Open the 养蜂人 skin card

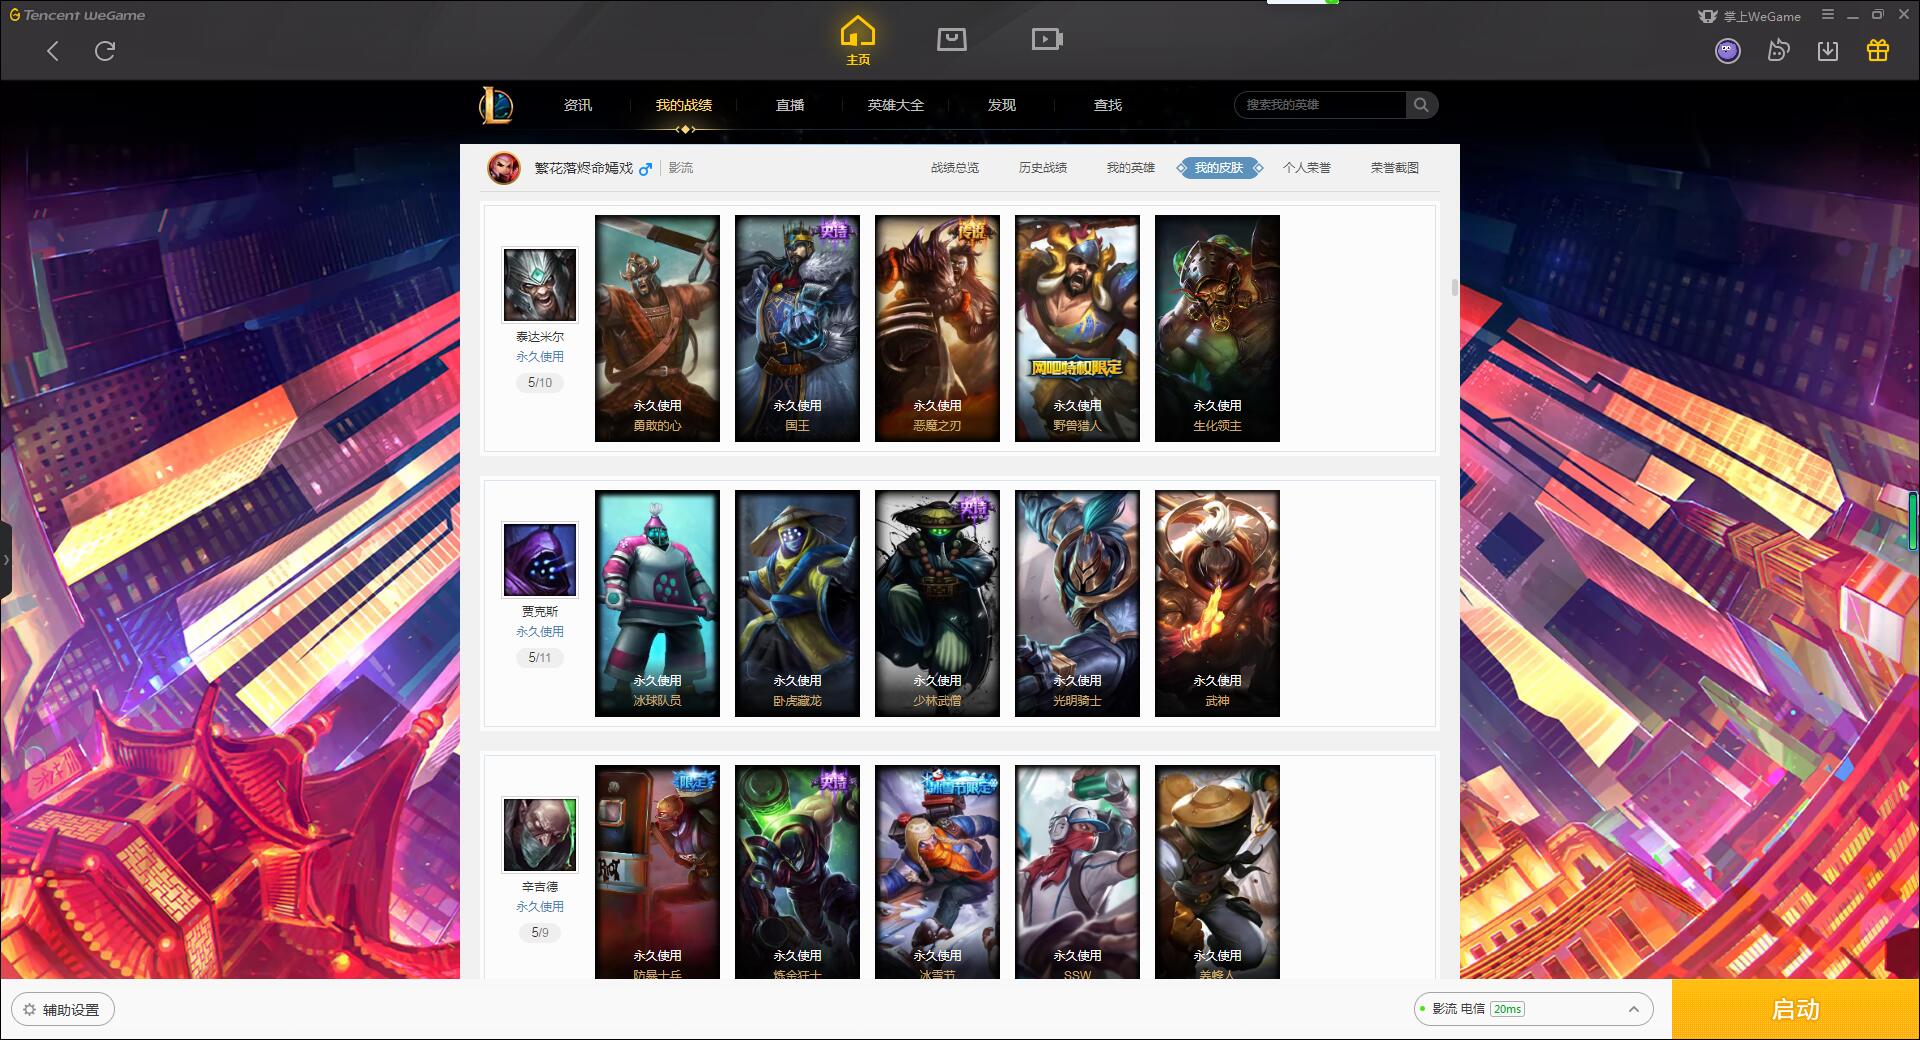[x=1217, y=872]
